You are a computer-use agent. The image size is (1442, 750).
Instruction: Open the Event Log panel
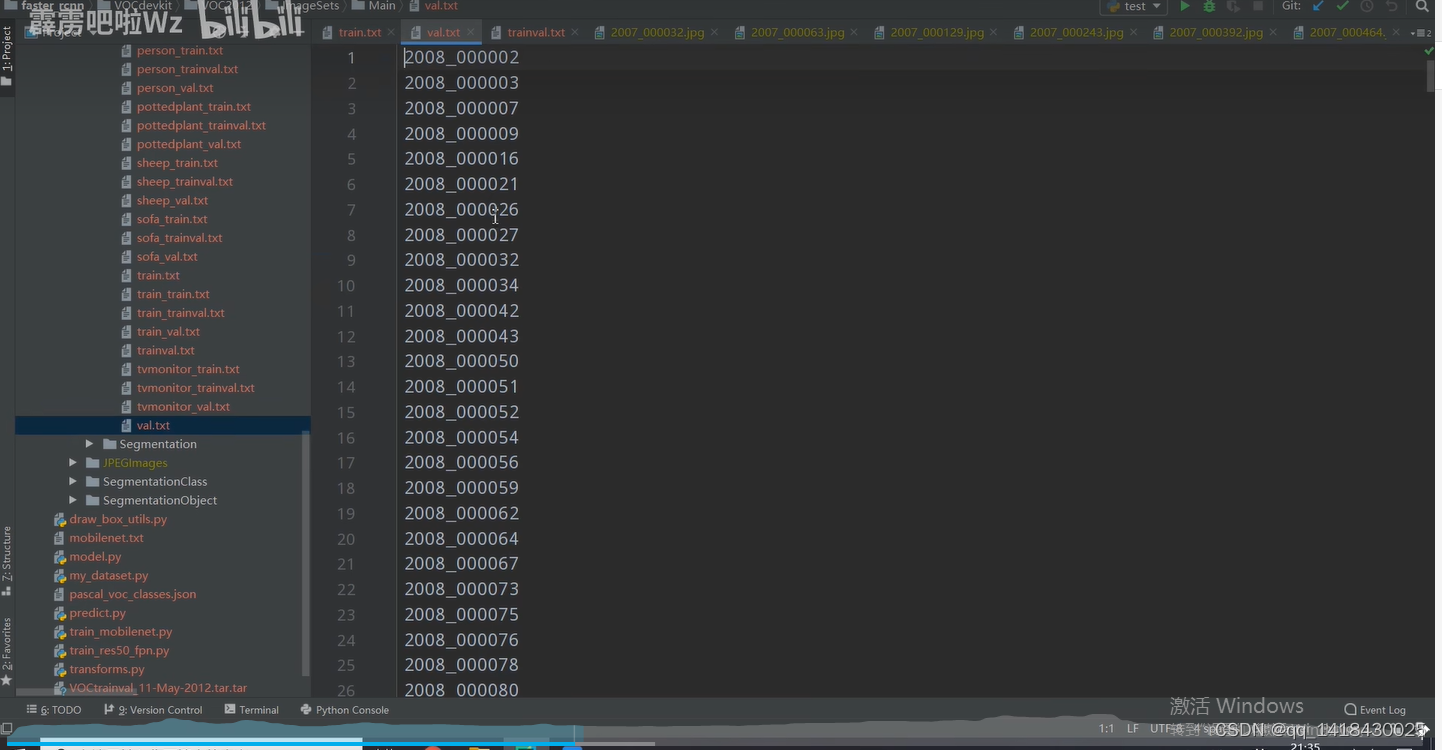click(1375, 710)
